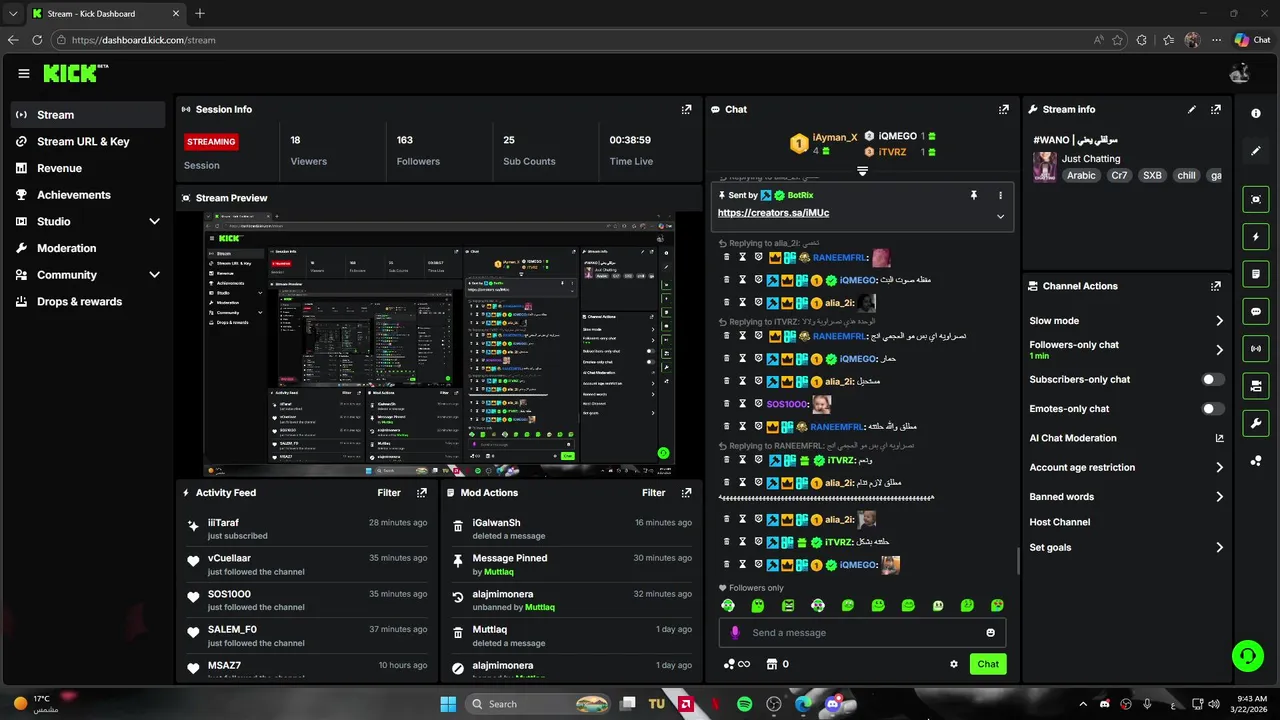Open Discord from the taskbar
The height and width of the screenshot is (720, 1280).
pos(832,704)
